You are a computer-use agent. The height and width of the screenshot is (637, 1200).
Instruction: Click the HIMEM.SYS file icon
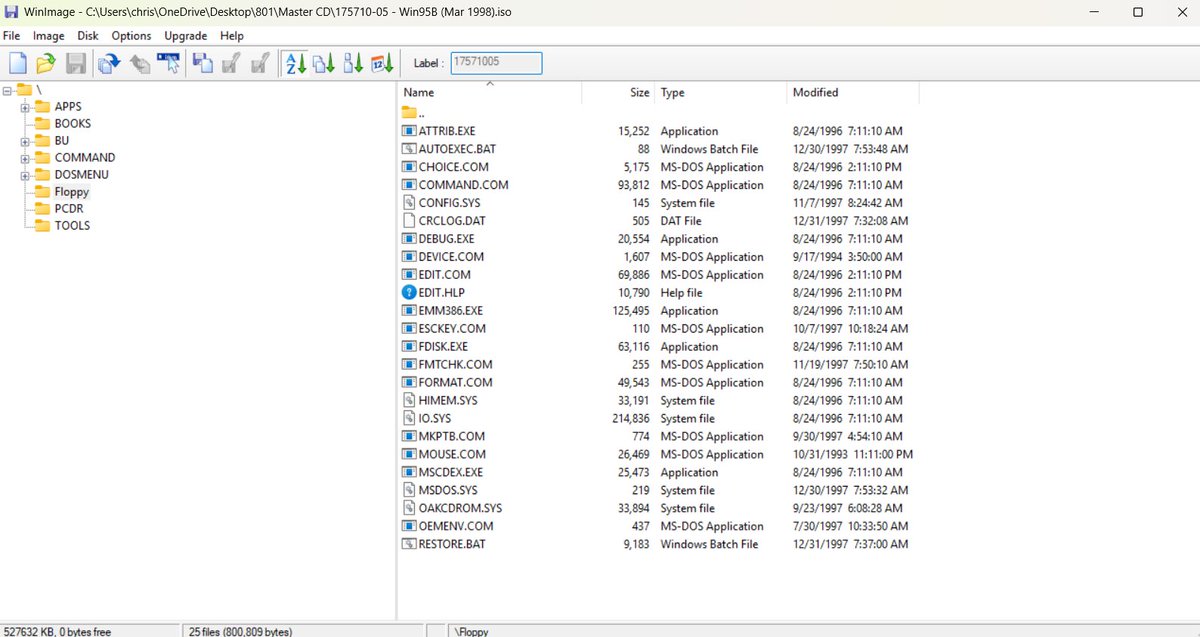click(x=409, y=400)
